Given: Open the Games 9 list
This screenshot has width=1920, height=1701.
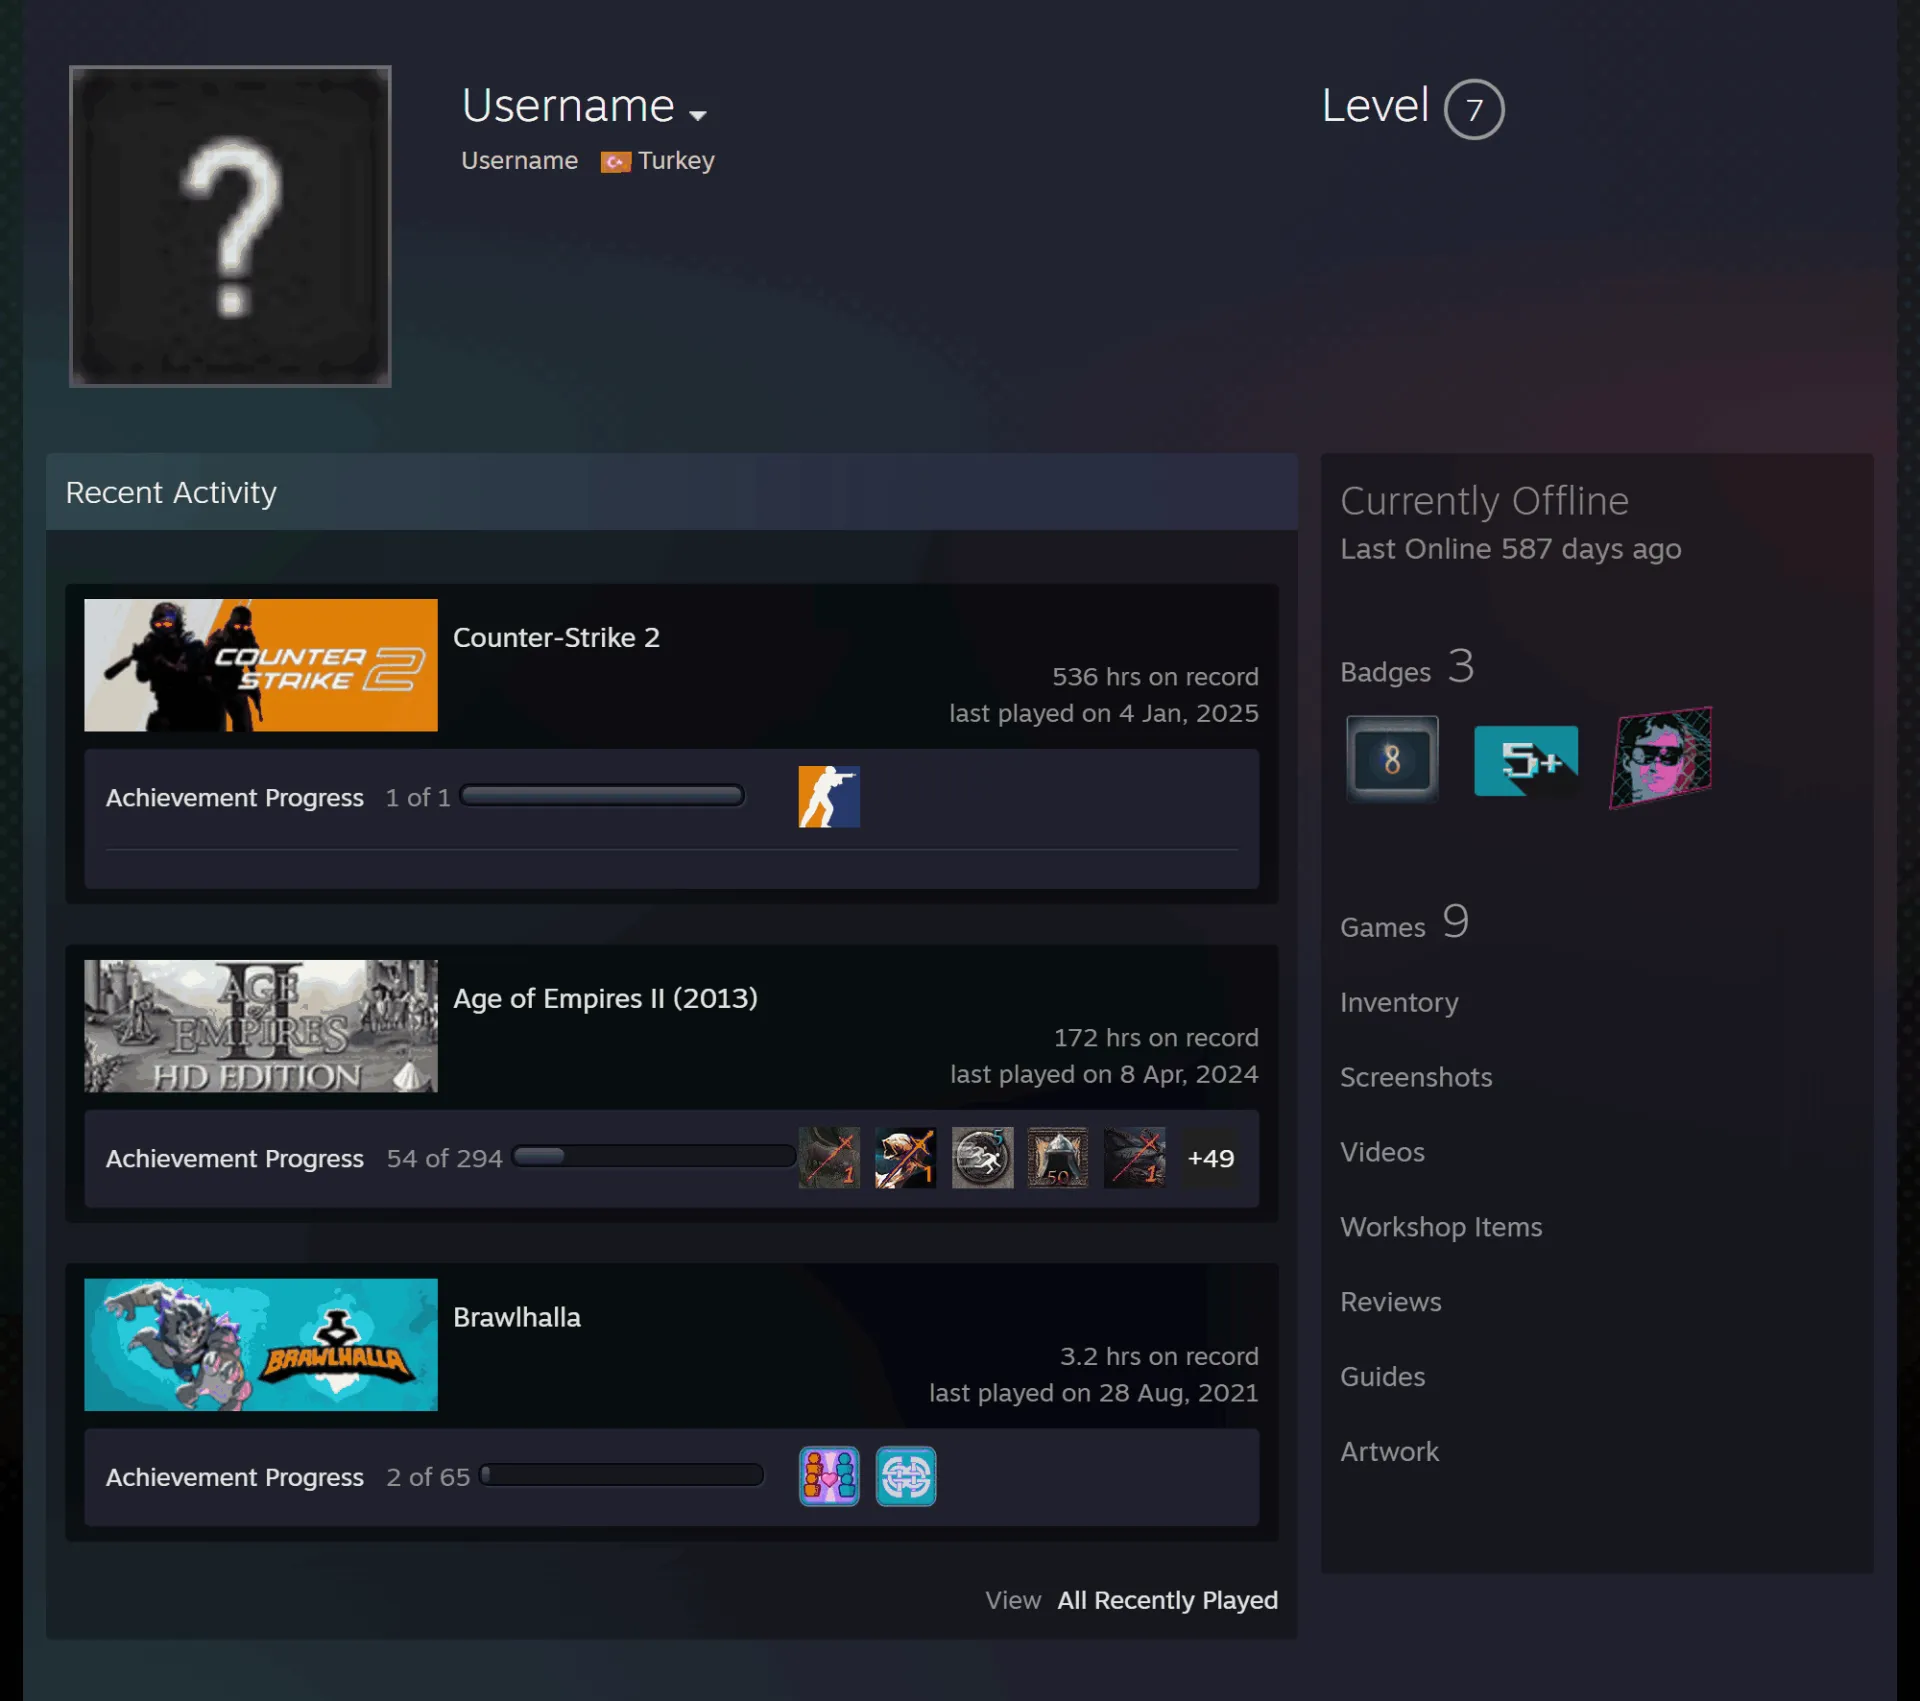Looking at the screenshot, I should [x=1404, y=922].
